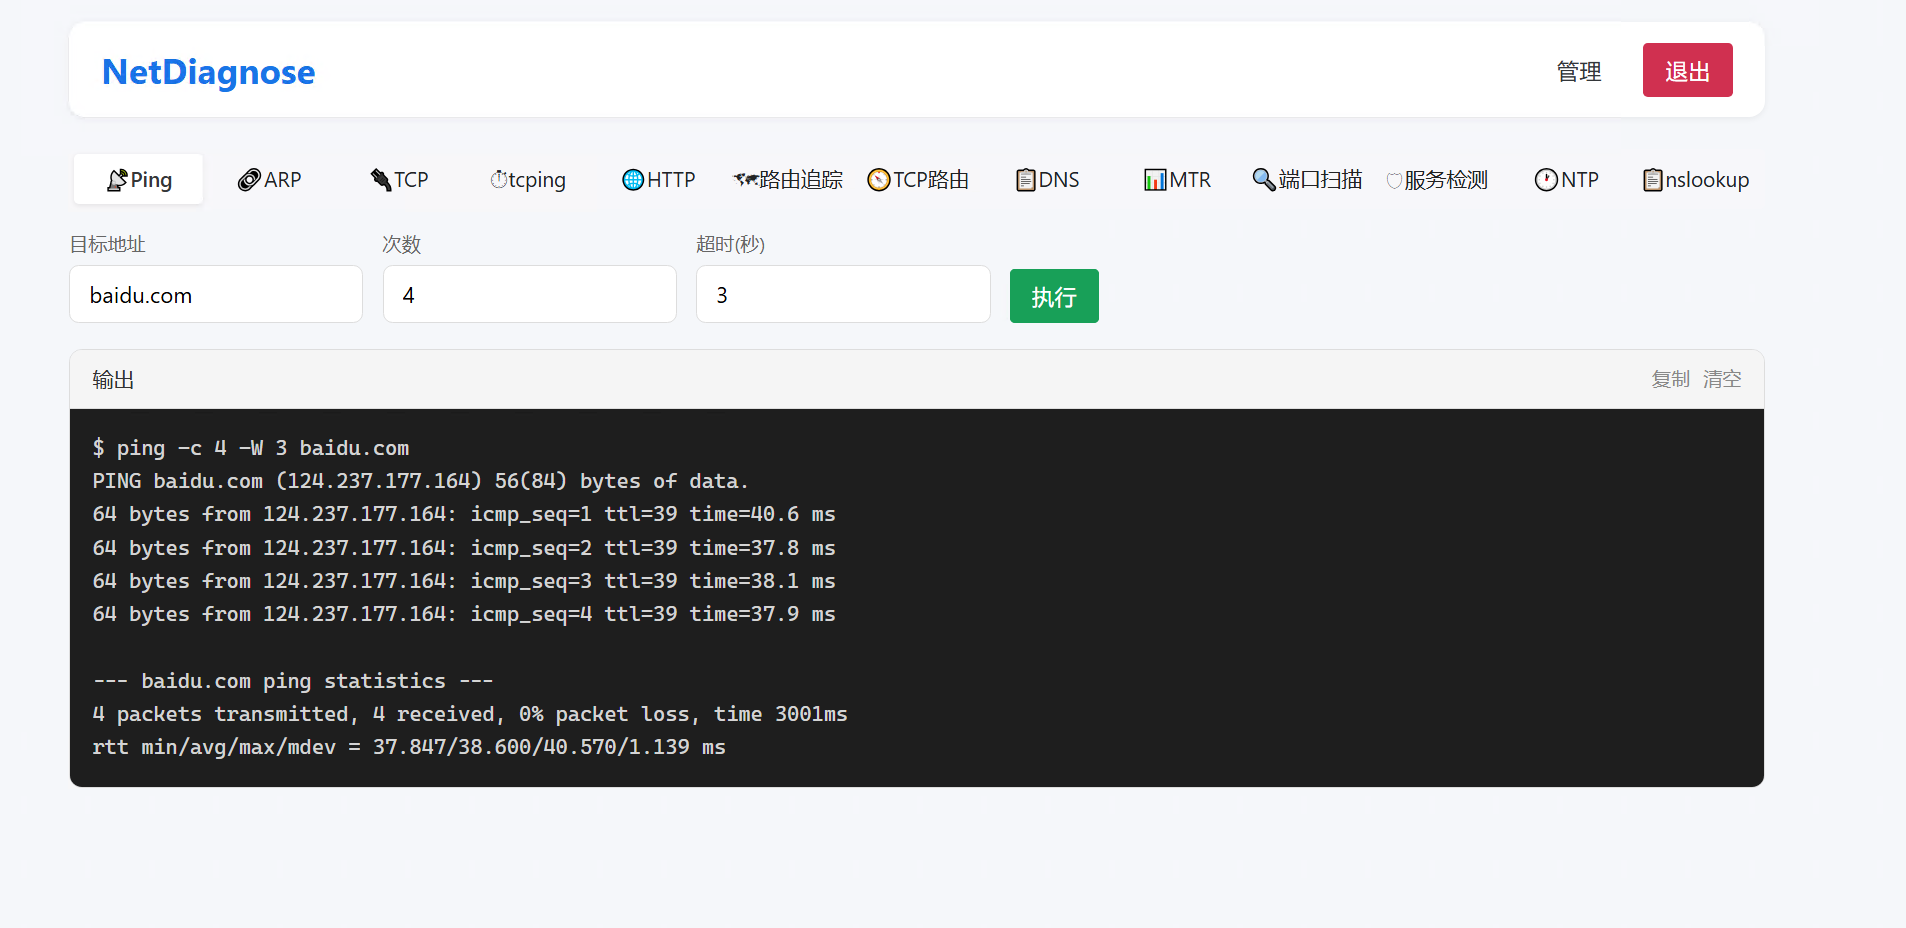Click the world map icon for 路由追踪
1906x928 pixels.
(x=745, y=180)
